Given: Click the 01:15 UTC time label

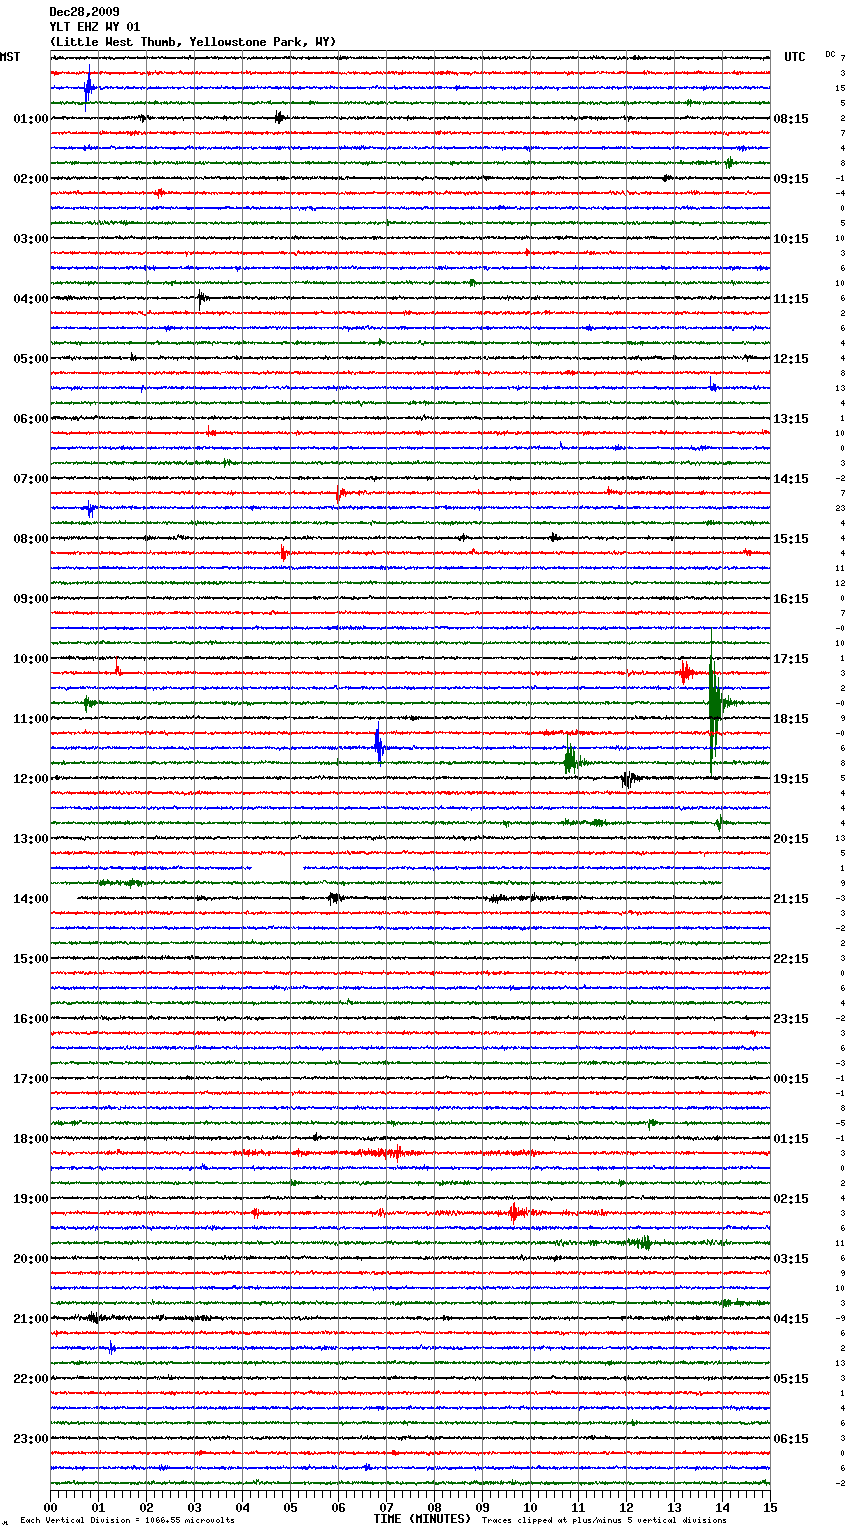Looking at the screenshot, I should [791, 1139].
